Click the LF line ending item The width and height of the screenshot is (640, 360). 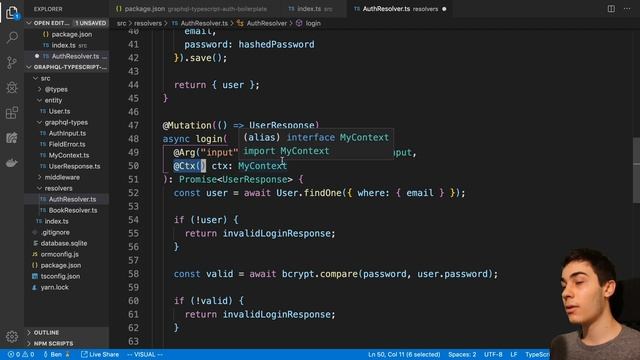pyautogui.click(x=513, y=354)
